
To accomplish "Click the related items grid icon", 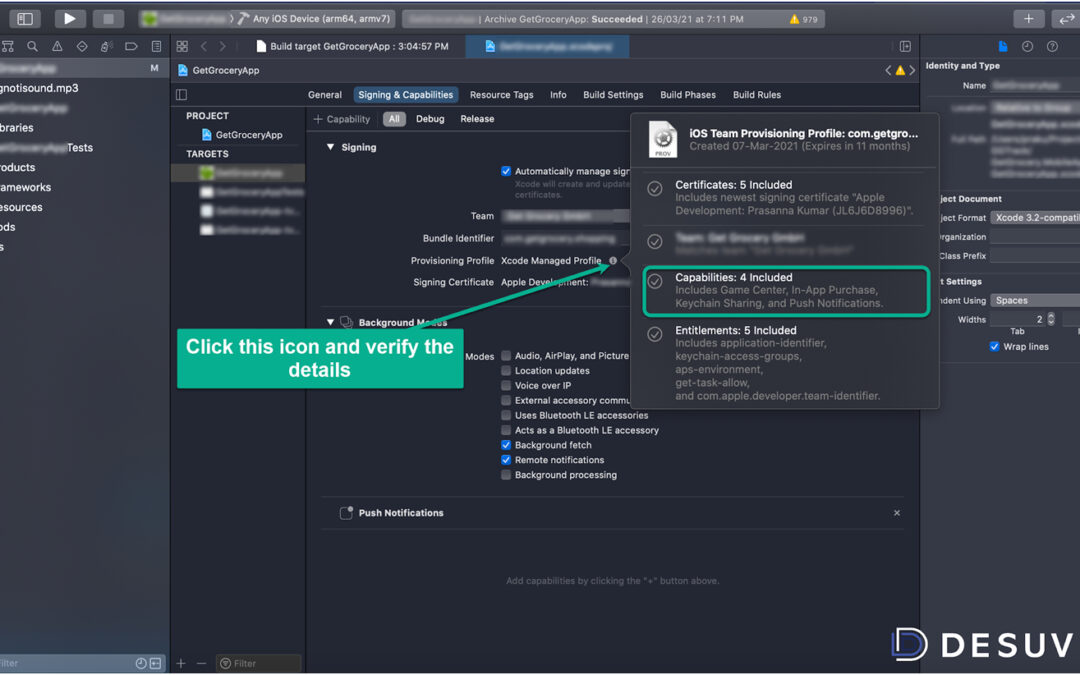I will tap(182, 46).
